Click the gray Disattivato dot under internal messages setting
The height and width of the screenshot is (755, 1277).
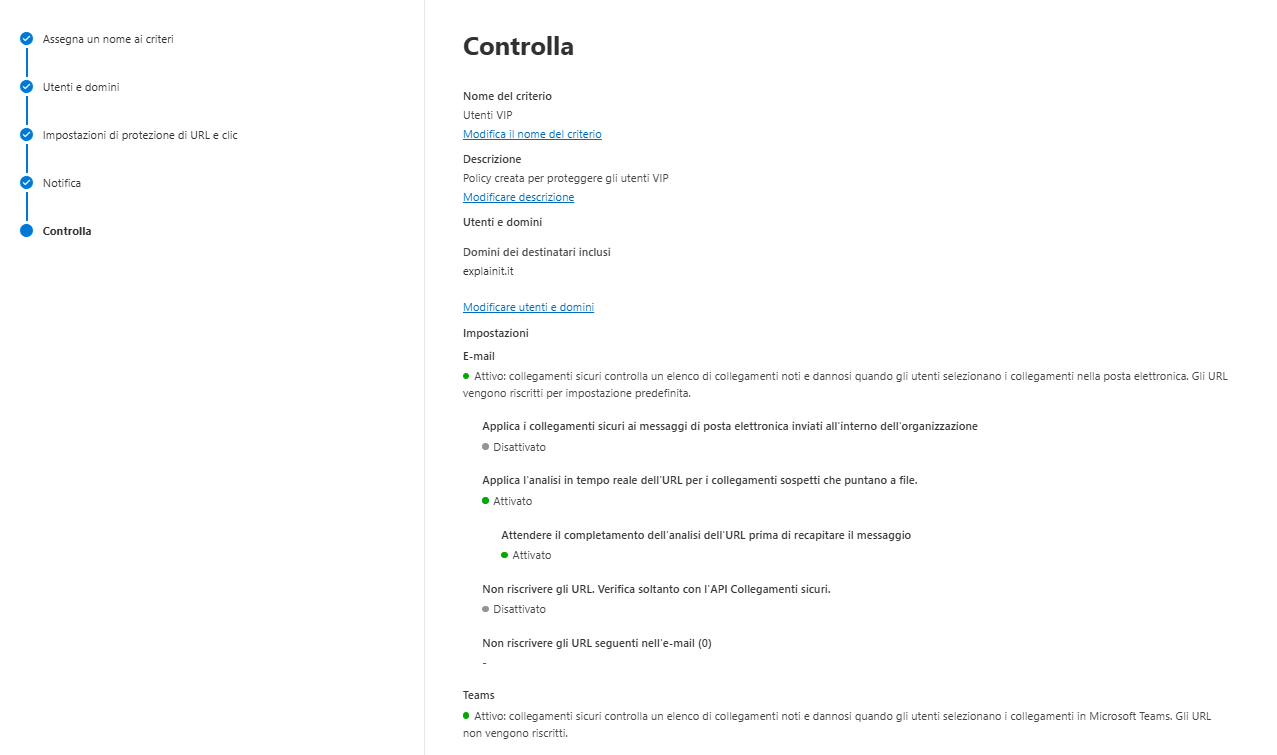tap(485, 447)
